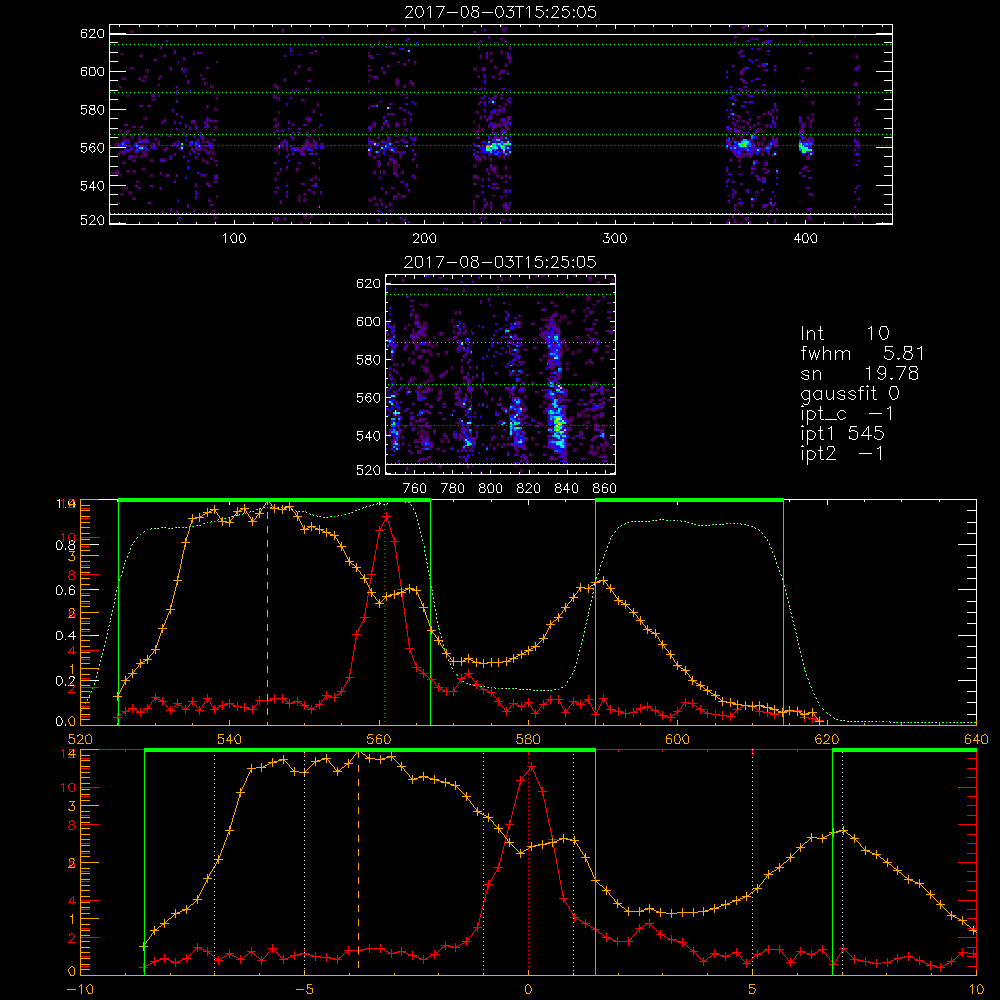Click the orange dashed vertical marker in bottom profile plot
This screenshot has height=1000, width=1000.
pyautogui.click(x=358, y=861)
